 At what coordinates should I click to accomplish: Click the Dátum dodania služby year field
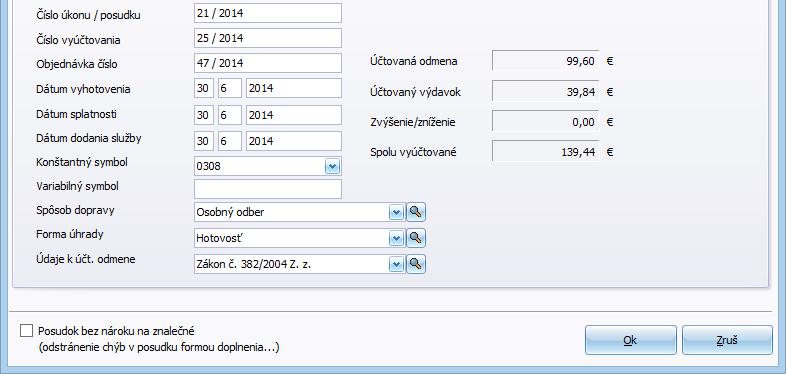coord(294,141)
